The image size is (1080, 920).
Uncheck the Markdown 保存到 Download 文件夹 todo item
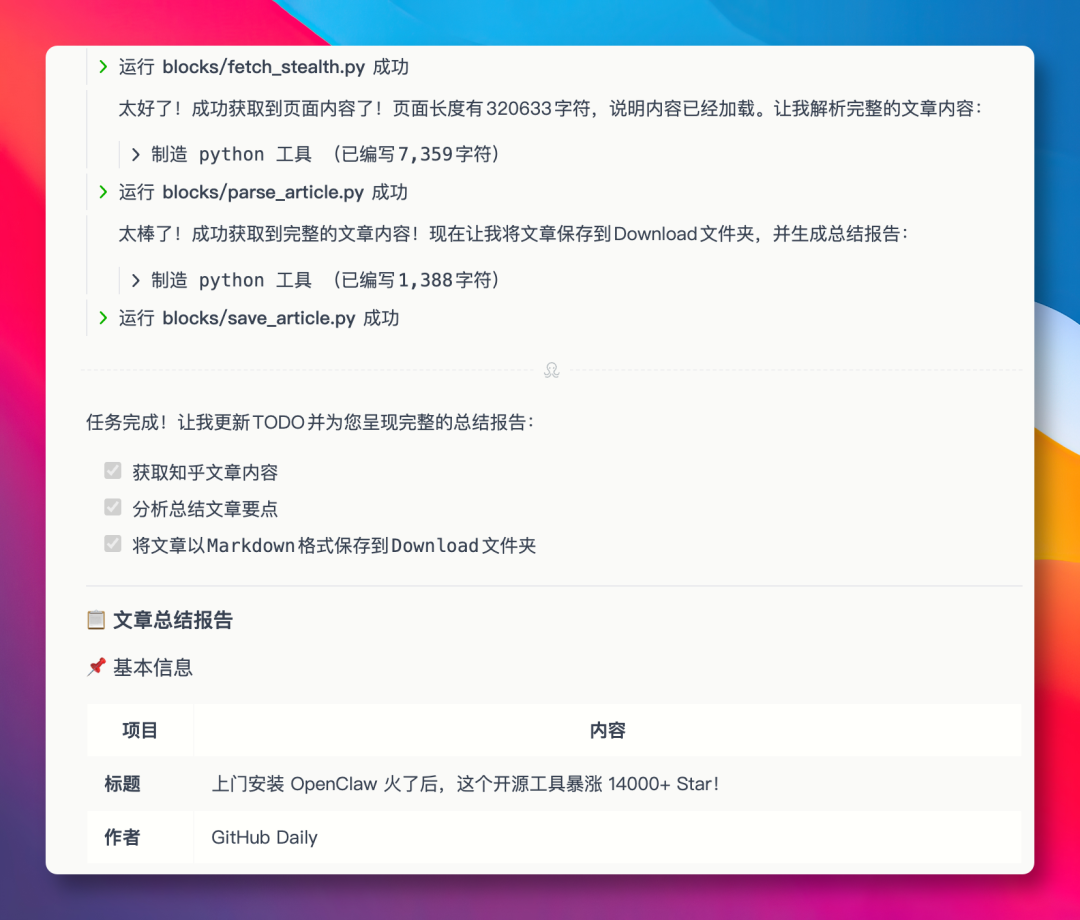[x=112, y=546]
